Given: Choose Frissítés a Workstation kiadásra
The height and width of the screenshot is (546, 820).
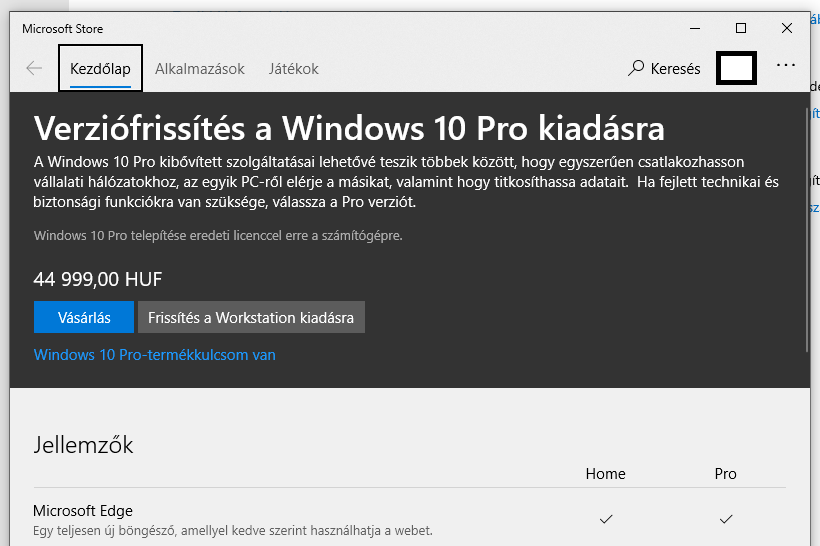Looking at the screenshot, I should click(x=251, y=317).
